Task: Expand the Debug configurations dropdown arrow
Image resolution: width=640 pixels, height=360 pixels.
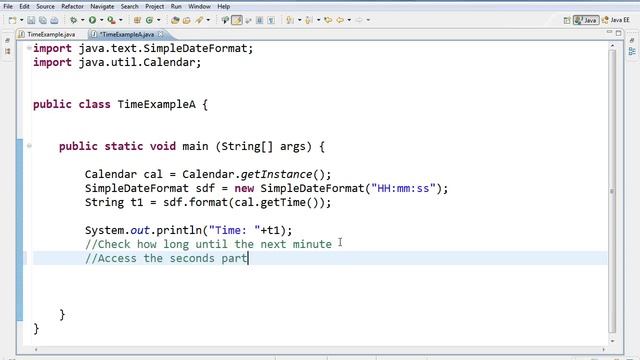Action: (82, 20)
